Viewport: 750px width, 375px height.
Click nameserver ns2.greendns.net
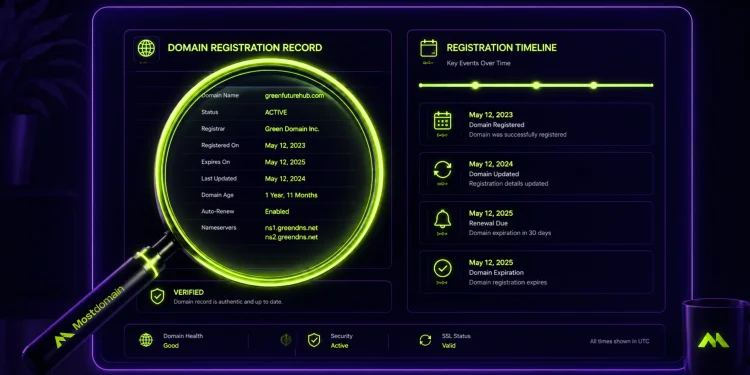click(291, 237)
